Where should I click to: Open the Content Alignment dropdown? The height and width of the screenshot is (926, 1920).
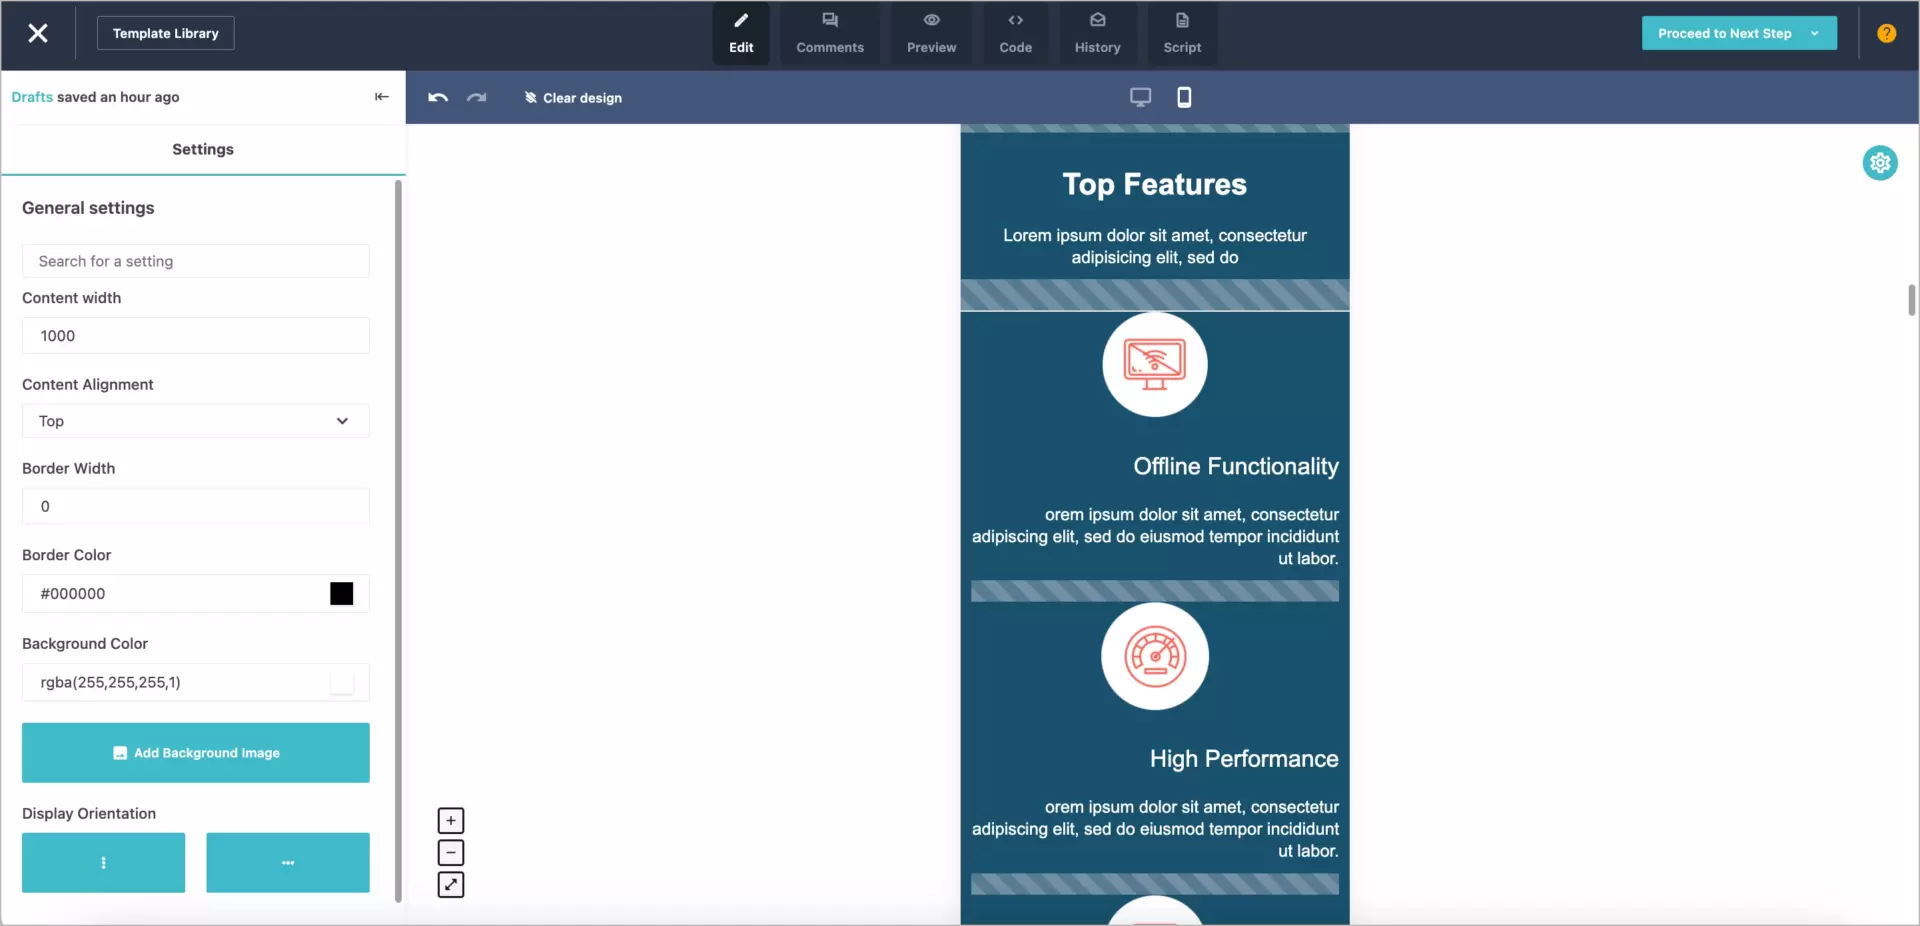click(194, 421)
